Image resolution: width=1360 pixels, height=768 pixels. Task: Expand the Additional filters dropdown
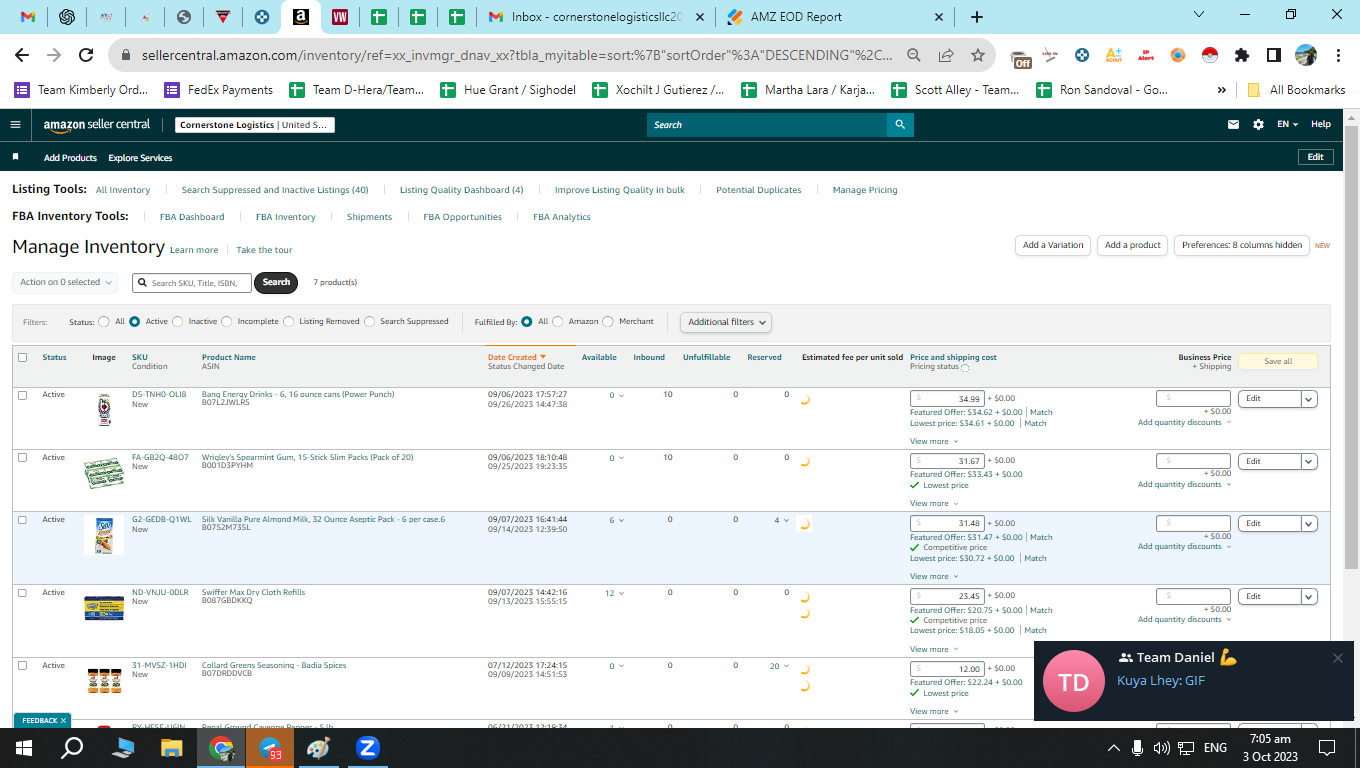pos(726,322)
